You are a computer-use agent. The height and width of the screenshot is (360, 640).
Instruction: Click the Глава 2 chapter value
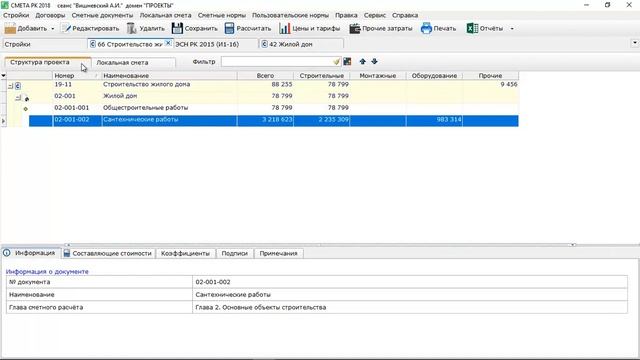click(410, 307)
